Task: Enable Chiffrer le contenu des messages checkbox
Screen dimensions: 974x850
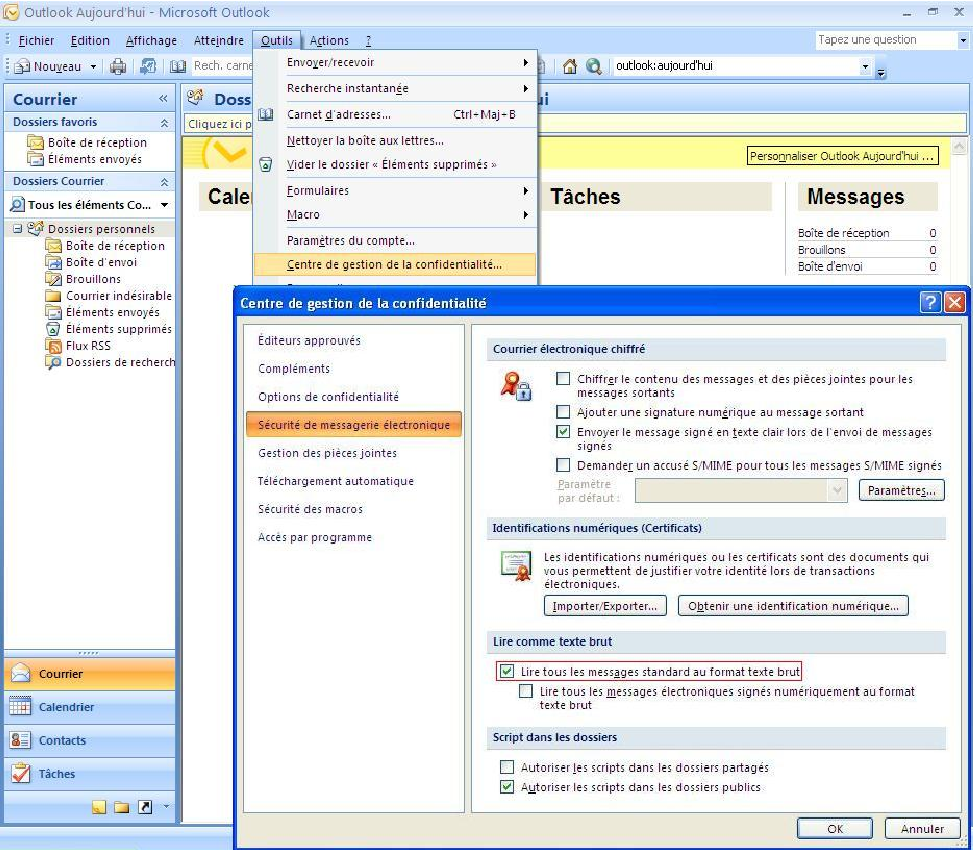Action: [563, 378]
